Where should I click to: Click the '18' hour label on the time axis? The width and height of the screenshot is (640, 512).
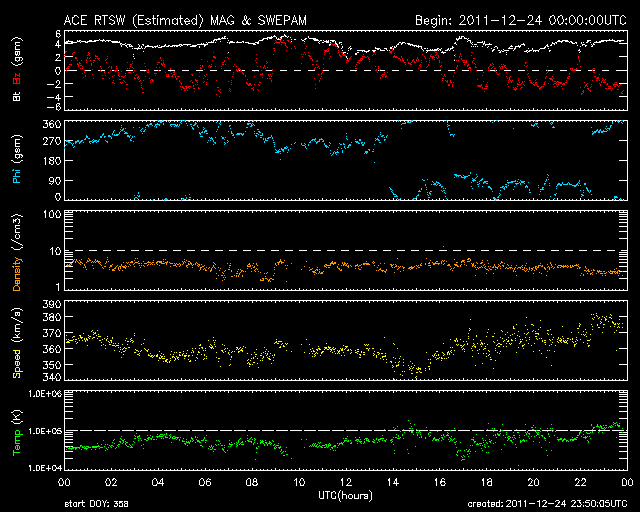click(487, 483)
